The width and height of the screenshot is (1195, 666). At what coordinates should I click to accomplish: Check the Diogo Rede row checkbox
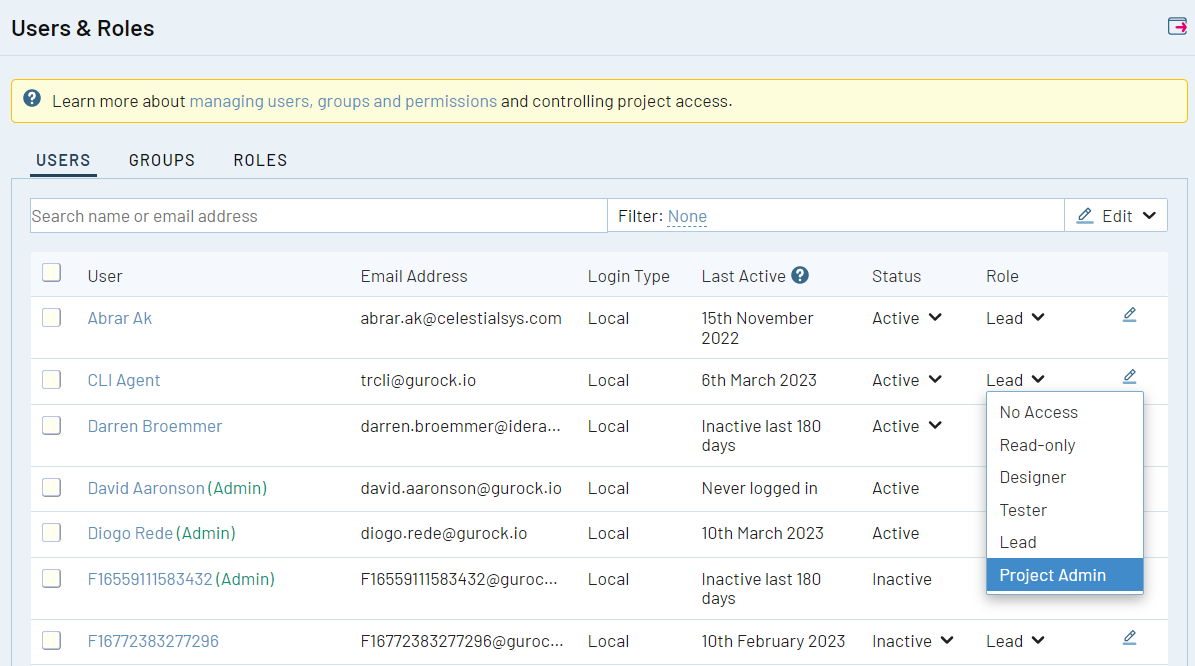click(52, 533)
